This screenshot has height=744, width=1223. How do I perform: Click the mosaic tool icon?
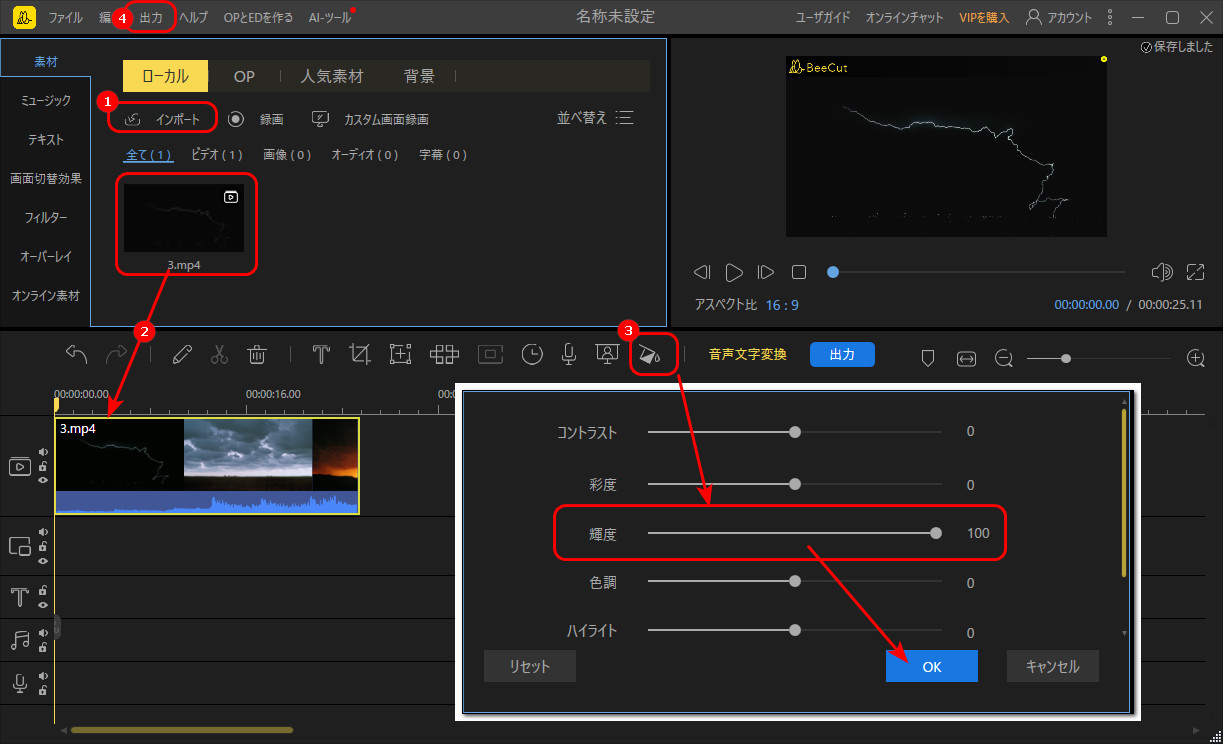[444, 354]
